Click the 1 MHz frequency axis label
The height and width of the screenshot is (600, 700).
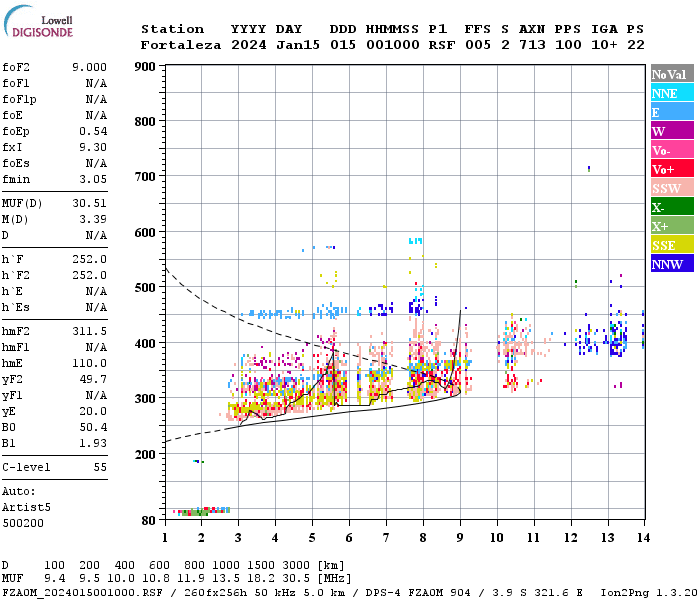165,538
